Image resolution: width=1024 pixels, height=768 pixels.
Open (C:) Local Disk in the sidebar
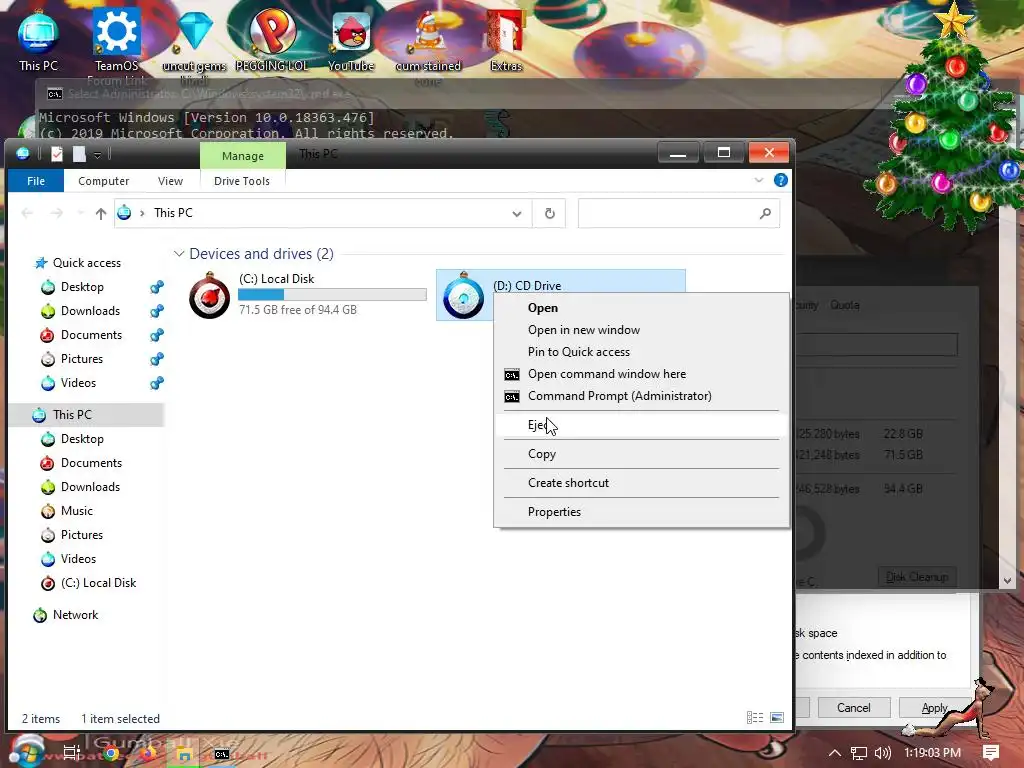(x=98, y=583)
